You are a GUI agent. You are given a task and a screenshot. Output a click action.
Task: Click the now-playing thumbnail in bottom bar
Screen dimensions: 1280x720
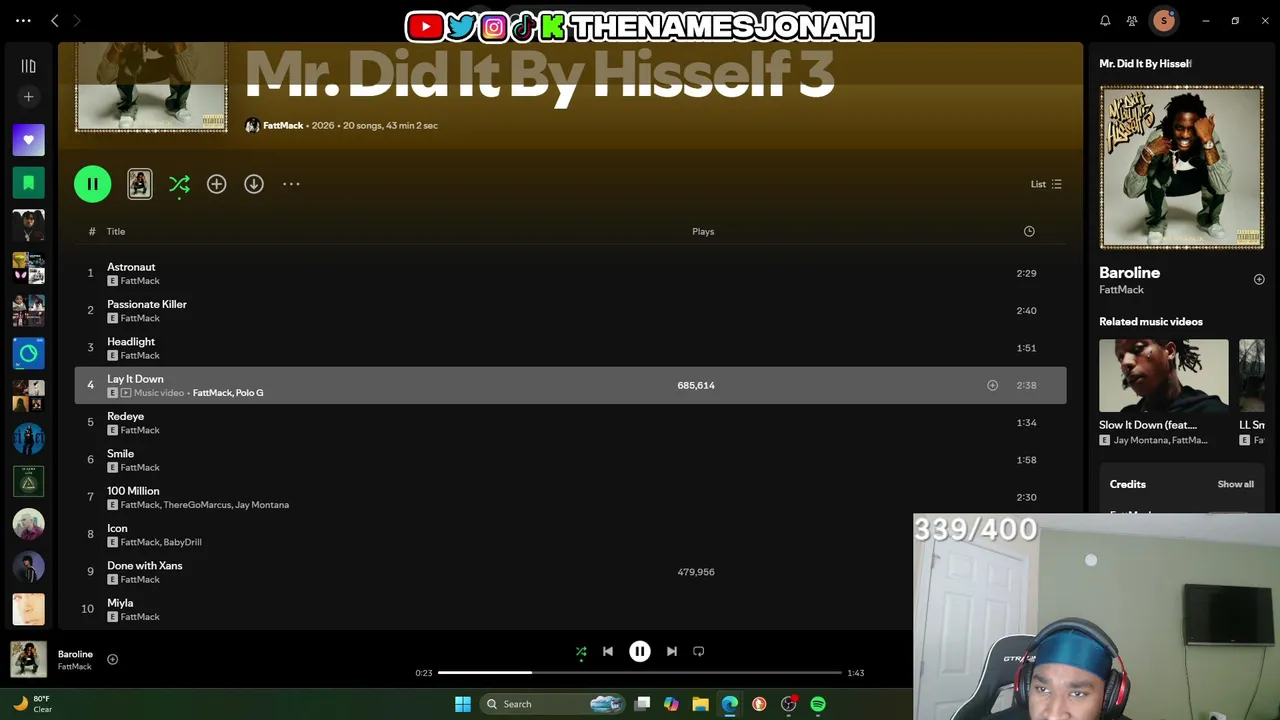pos(28,659)
